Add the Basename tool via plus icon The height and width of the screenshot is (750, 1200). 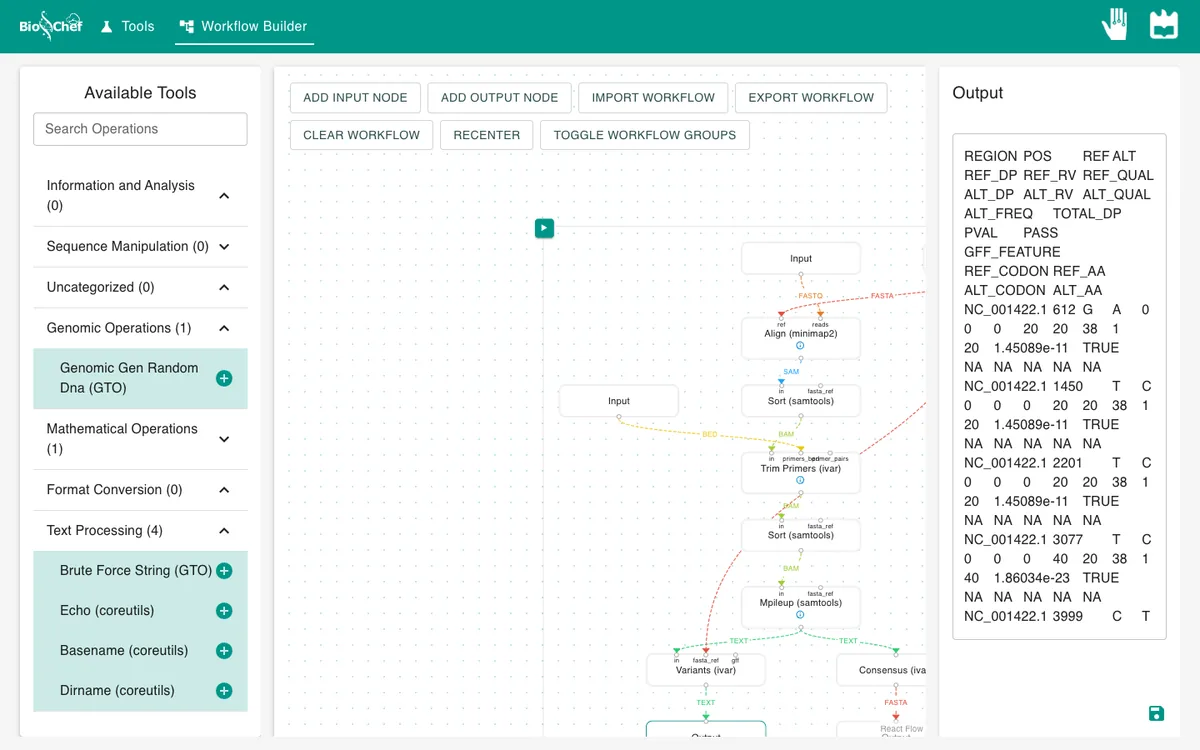tap(224, 651)
